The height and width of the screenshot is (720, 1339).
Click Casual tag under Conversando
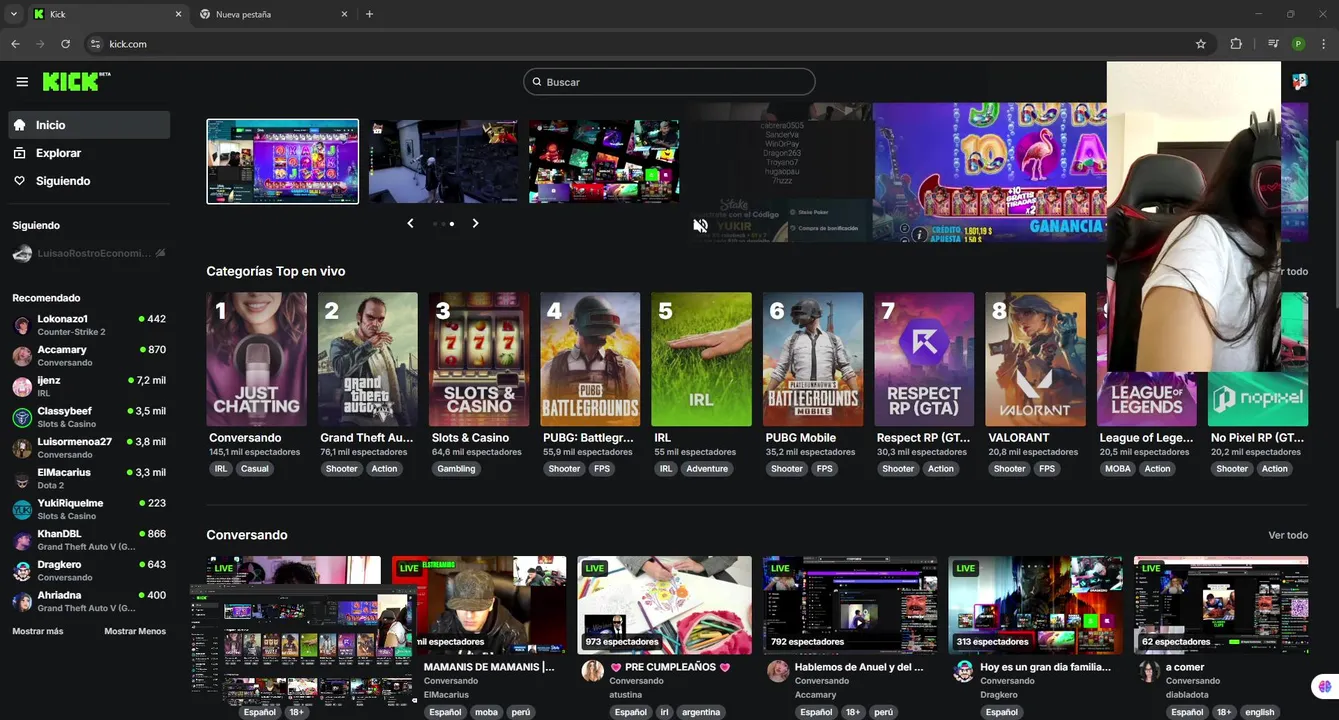pos(255,468)
